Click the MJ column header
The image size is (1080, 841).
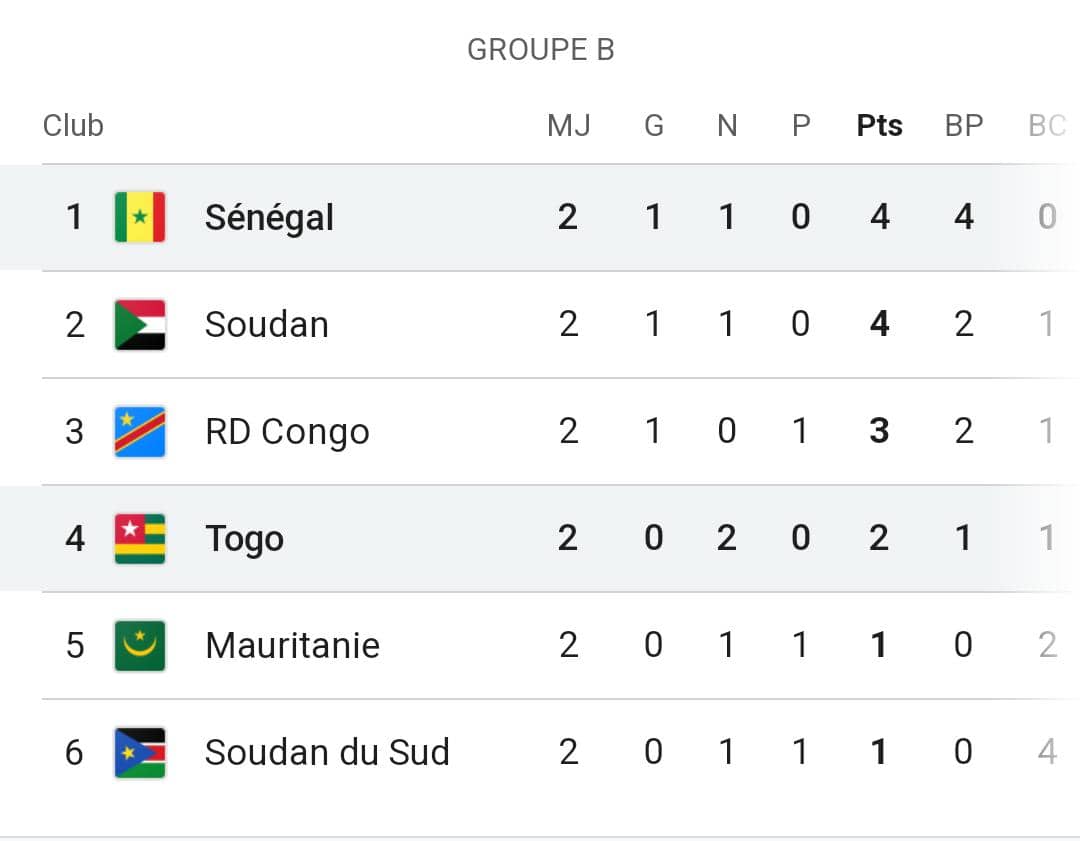(x=569, y=125)
